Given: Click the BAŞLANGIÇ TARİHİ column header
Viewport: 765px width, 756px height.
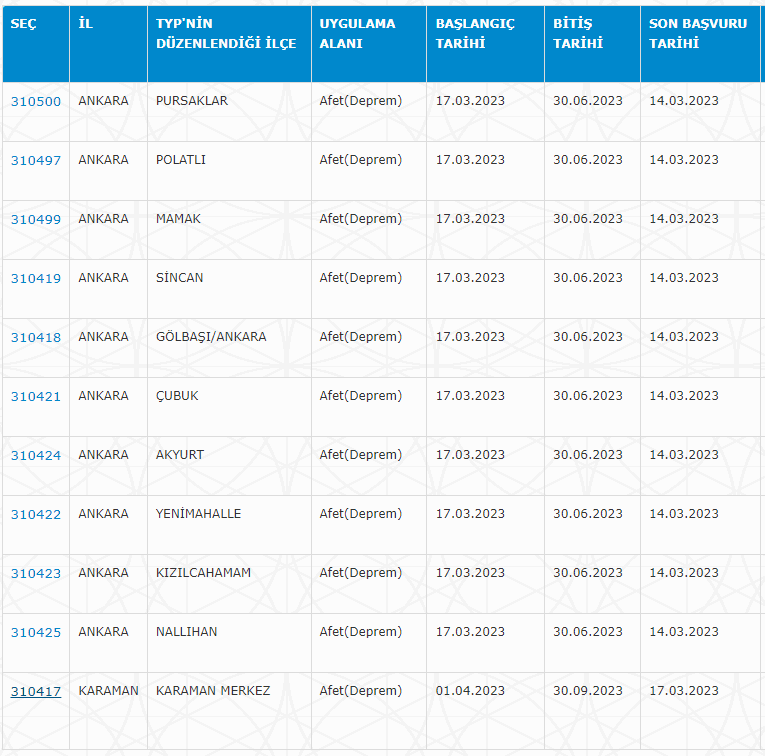Looking at the screenshot, I should 475,34.
